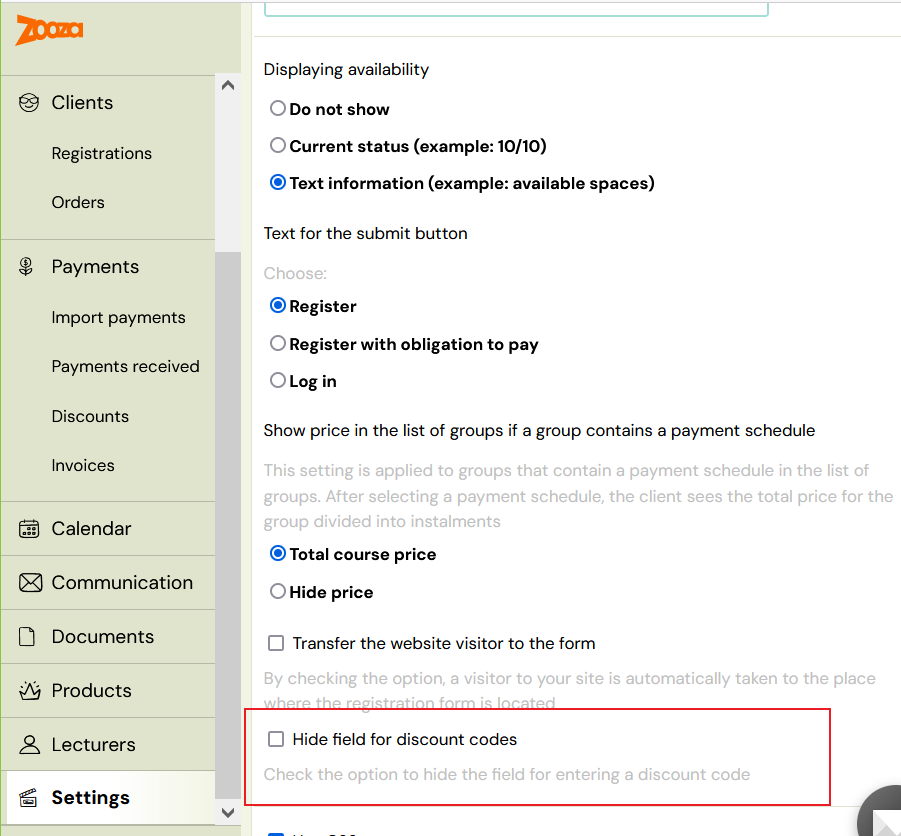This screenshot has width=901, height=836.
Task: Click the Settings icon in sidebar
Action: tap(28, 798)
